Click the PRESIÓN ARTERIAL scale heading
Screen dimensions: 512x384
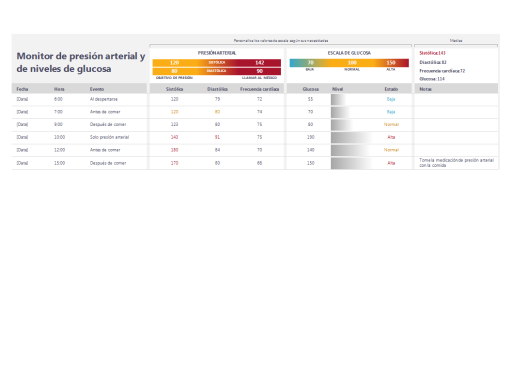pyautogui.click(x=217, y=53)
